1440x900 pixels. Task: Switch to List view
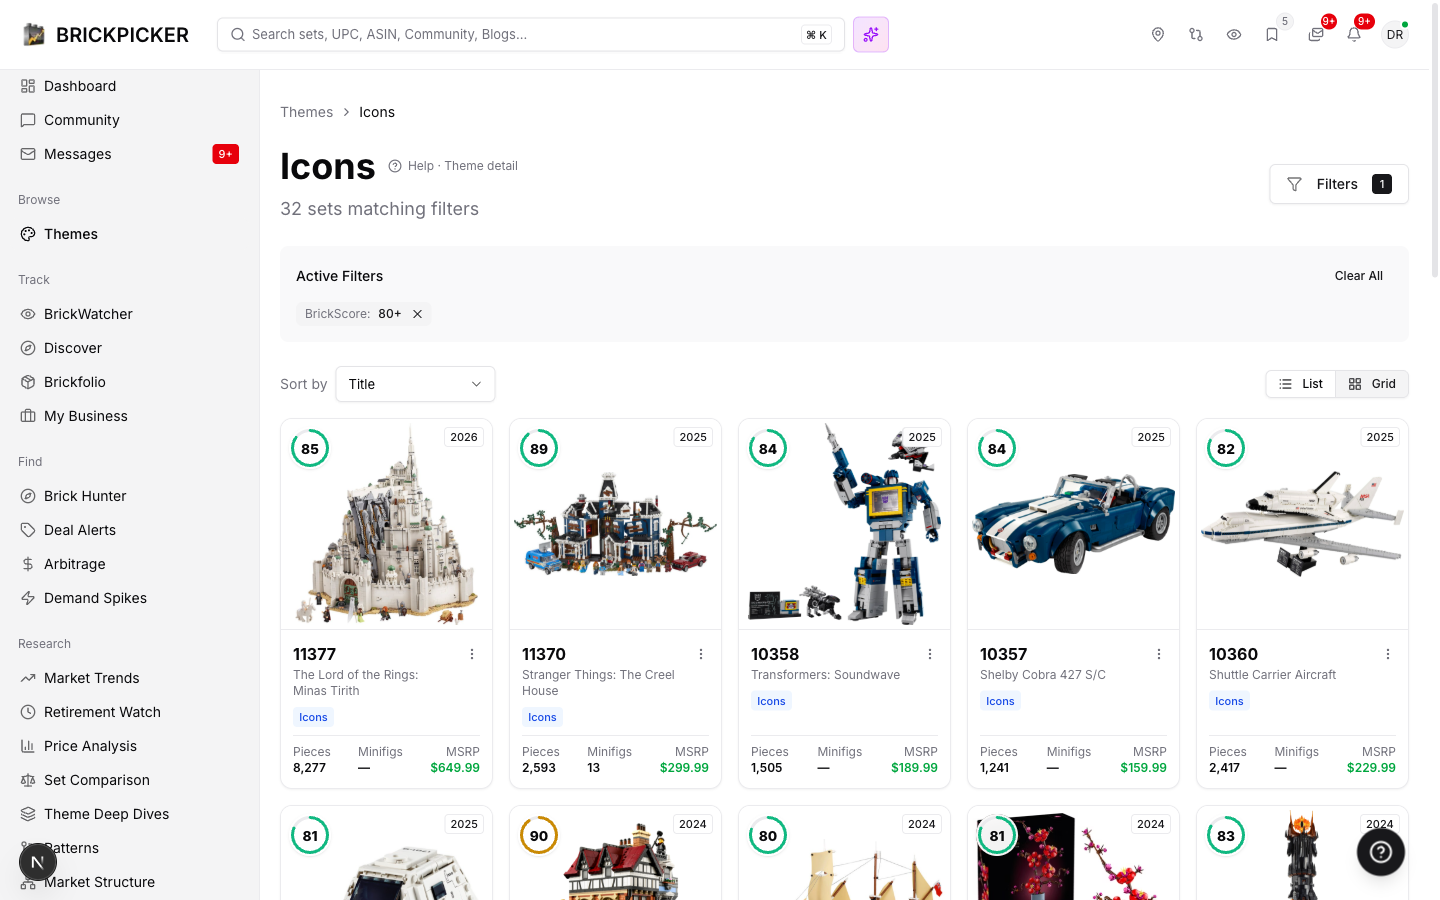(x=1301, y=384)
